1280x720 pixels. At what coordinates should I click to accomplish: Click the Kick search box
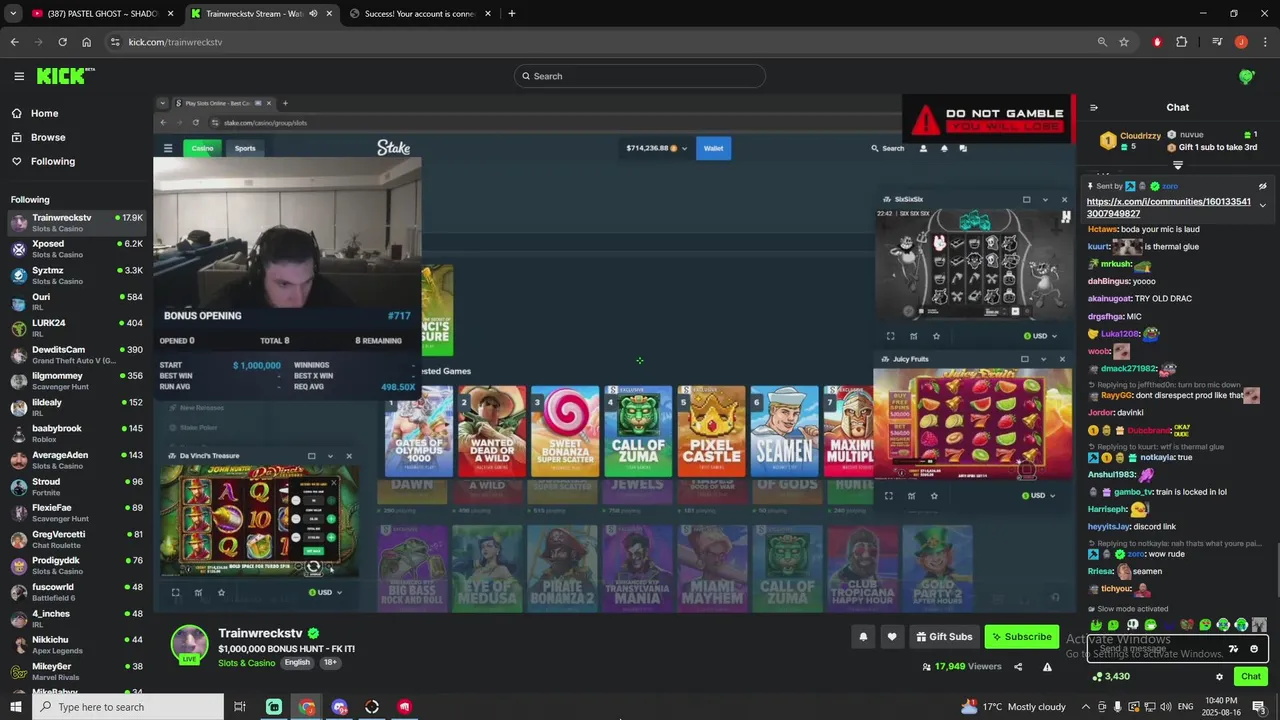tap(640, 76)
